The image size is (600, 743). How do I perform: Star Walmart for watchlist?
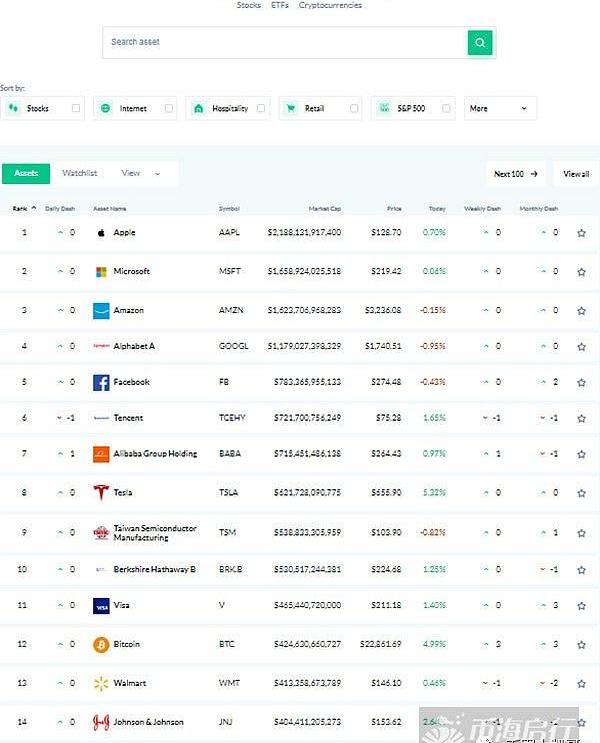581,684
